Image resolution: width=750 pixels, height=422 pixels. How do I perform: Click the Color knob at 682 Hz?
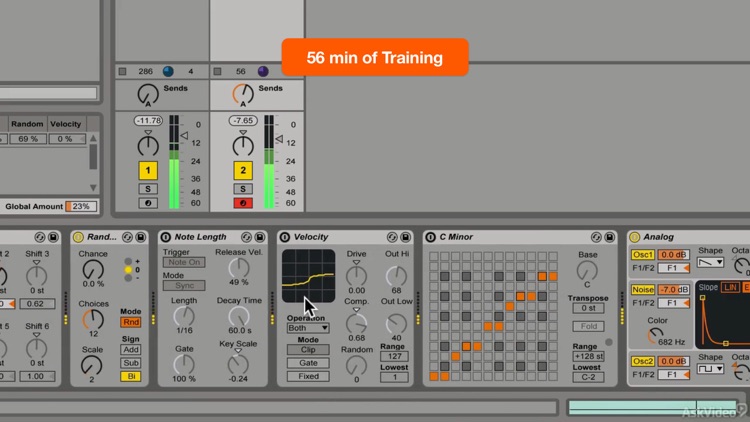(x=656, y=335)
